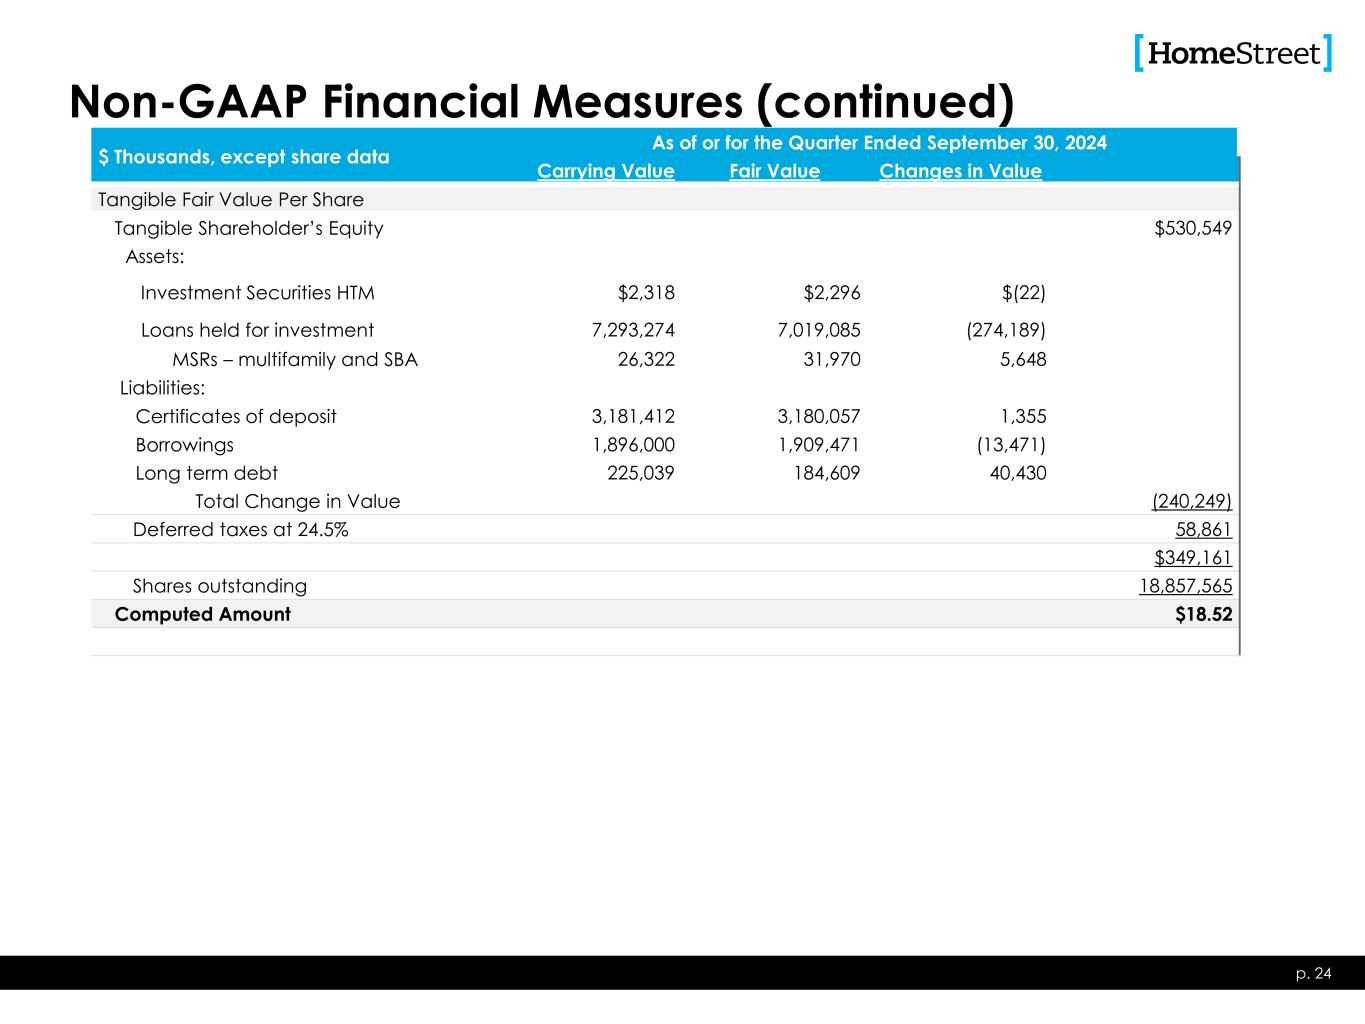1365x1024 pixels.
Task: Click the Deferred taxes at 24.5% label
Action: [x=241, y=529]
